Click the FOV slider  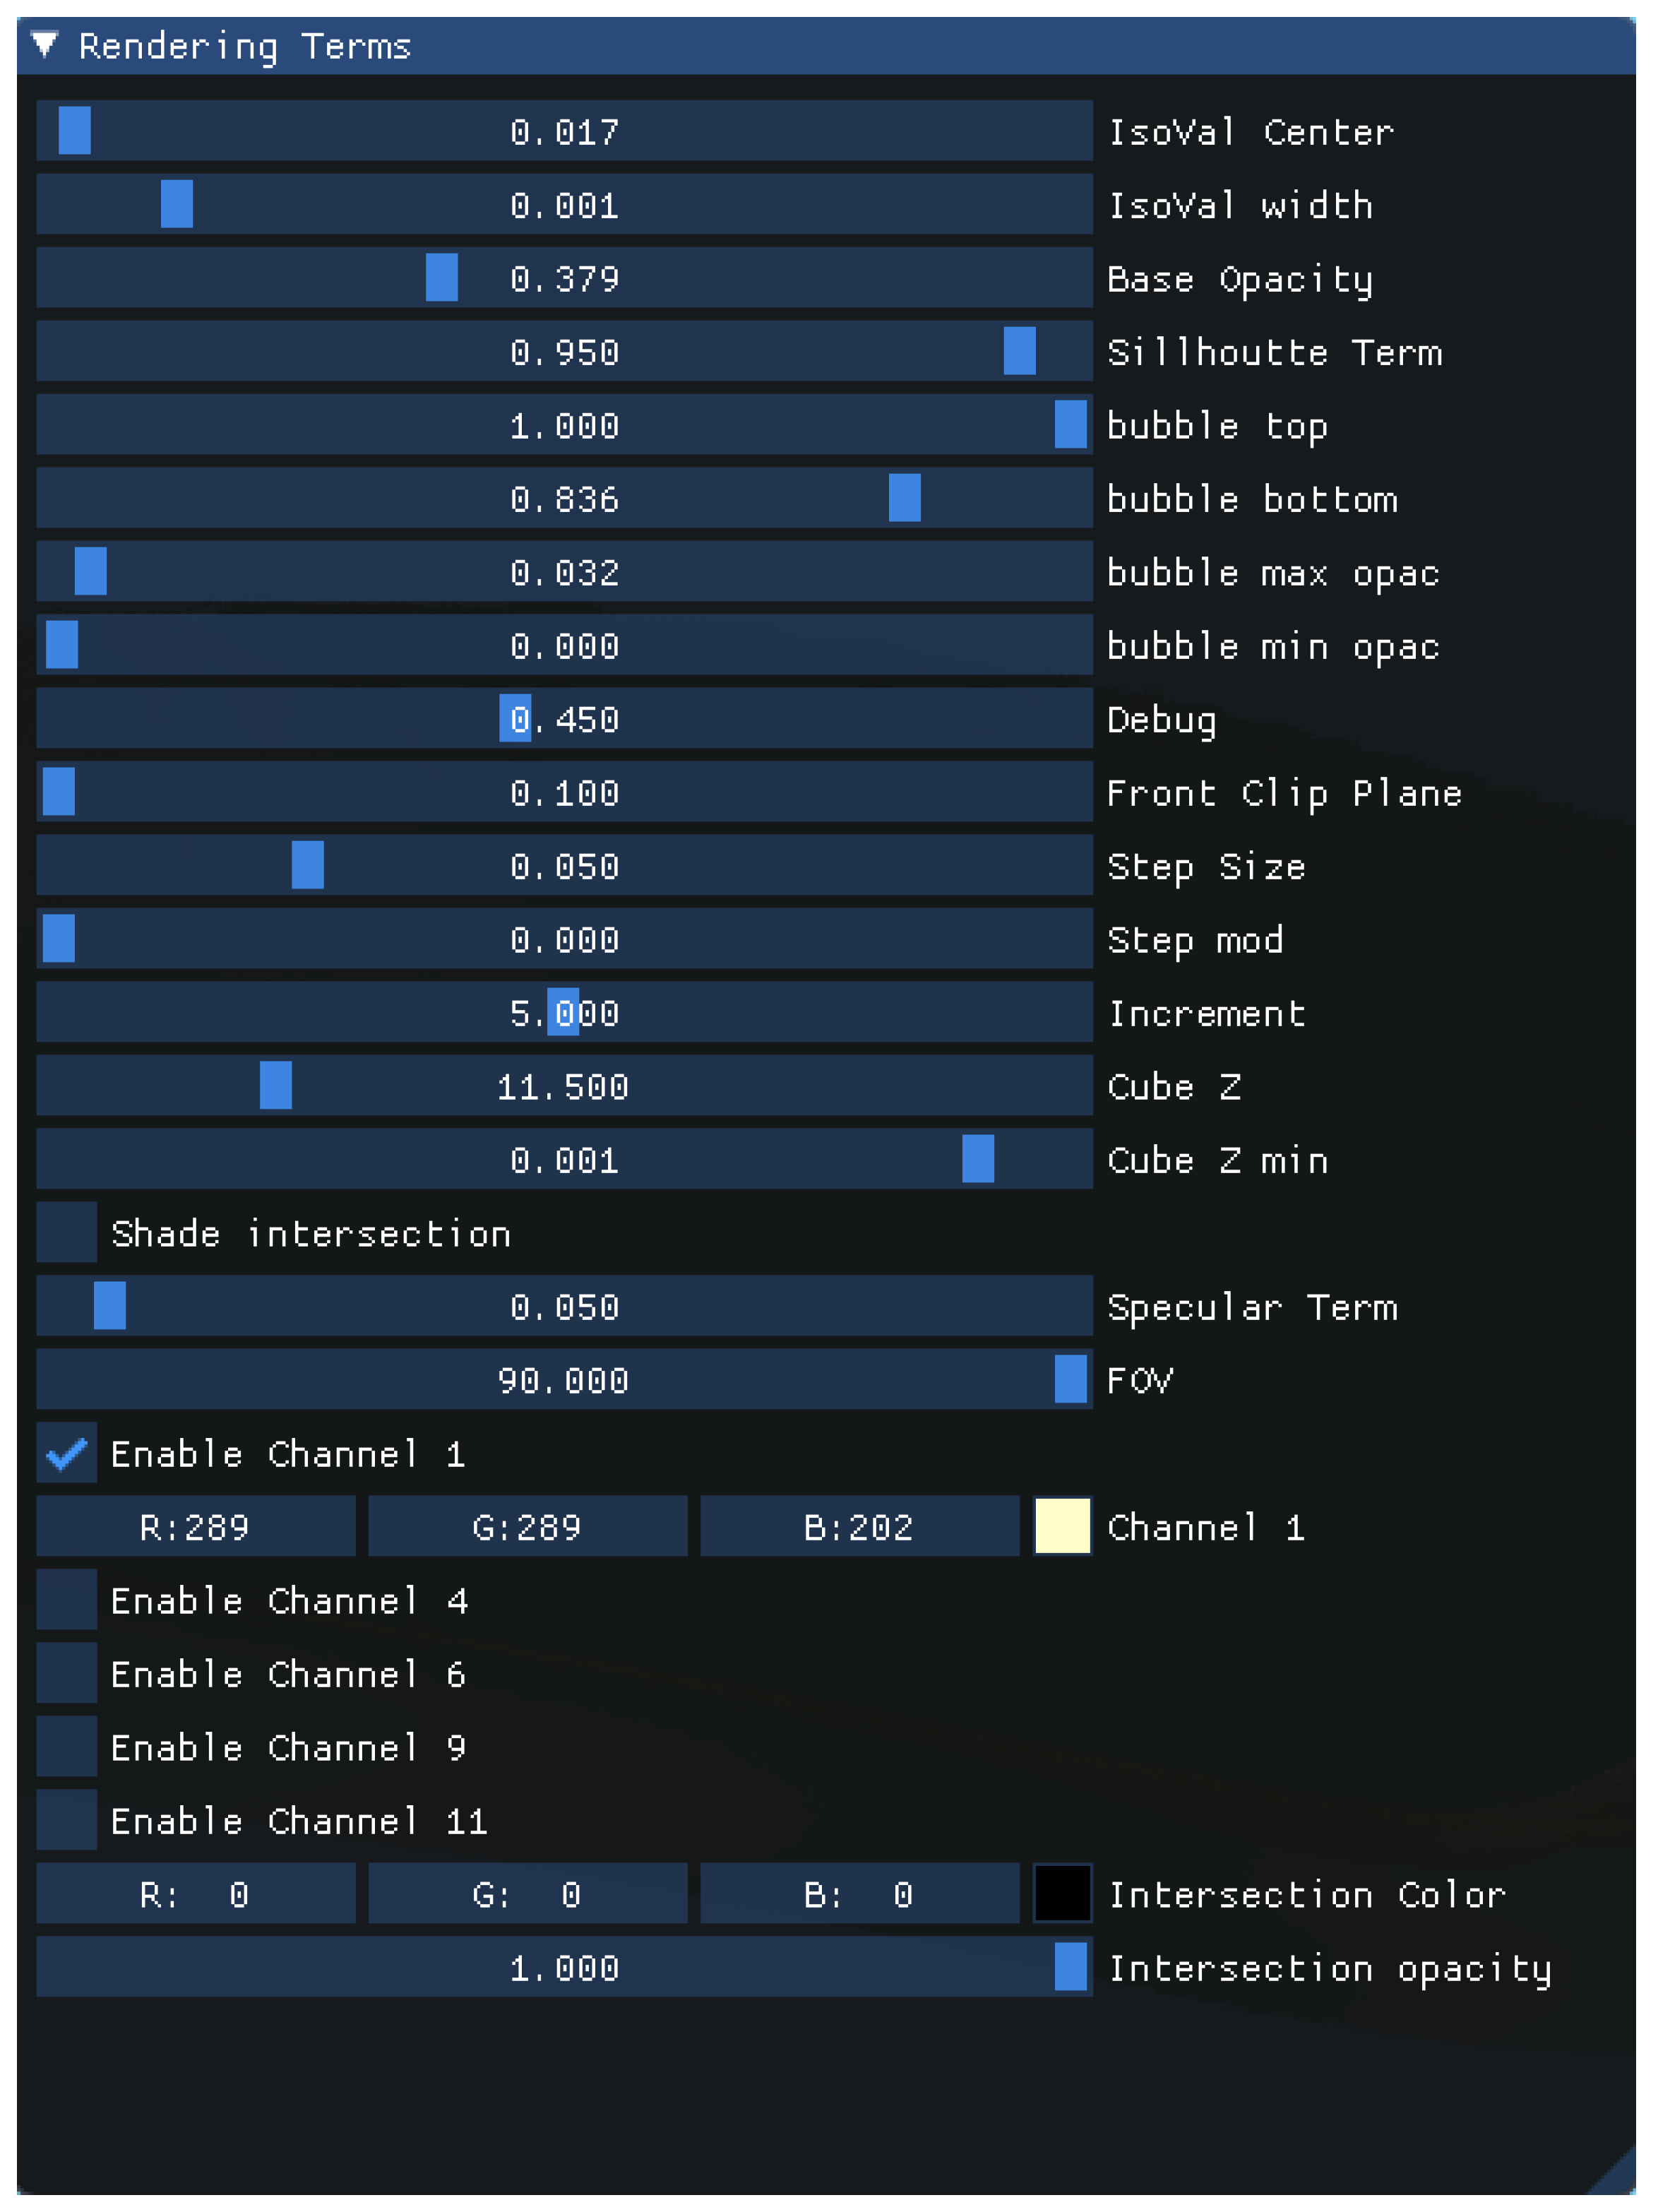[x=565, y=1380]
